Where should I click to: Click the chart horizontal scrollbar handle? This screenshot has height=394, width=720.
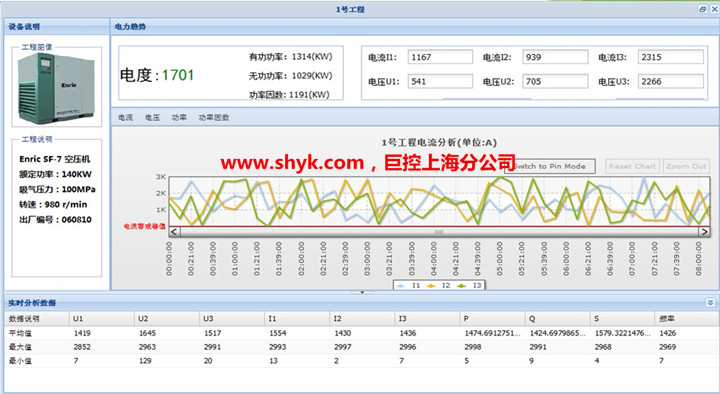(439, 232)
